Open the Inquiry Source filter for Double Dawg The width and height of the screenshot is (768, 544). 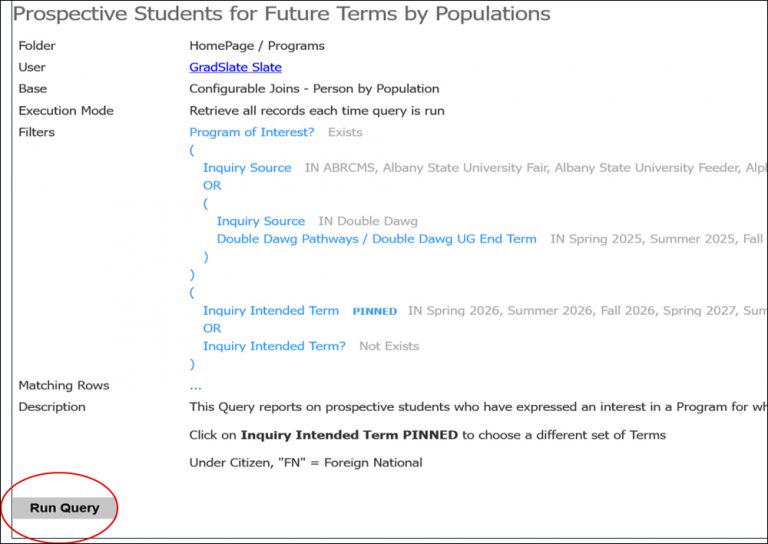click(x=261, y=221)
